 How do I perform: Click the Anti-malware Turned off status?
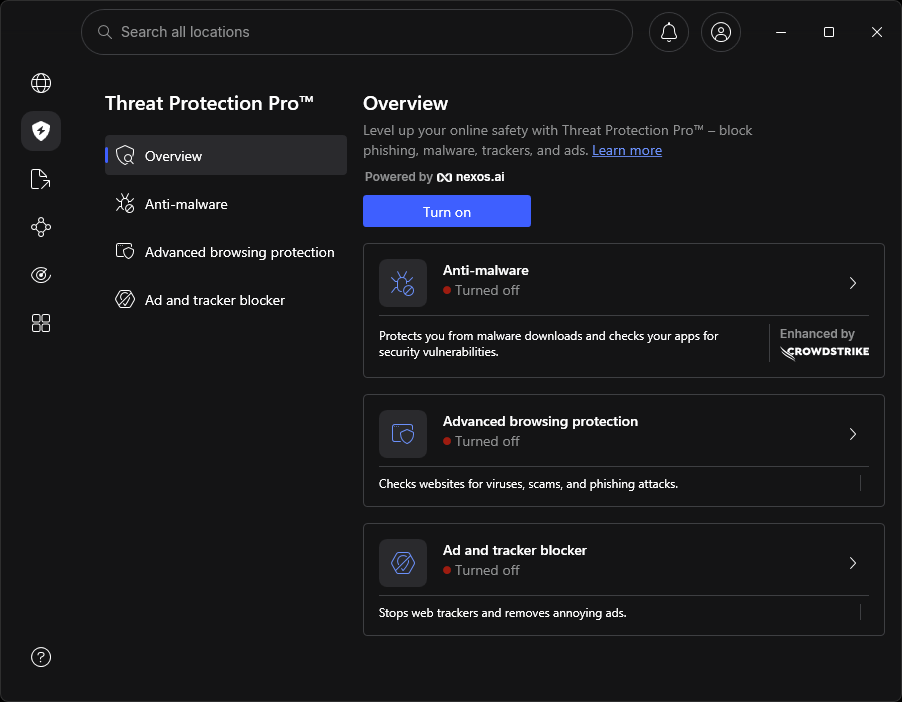[481, 290]
